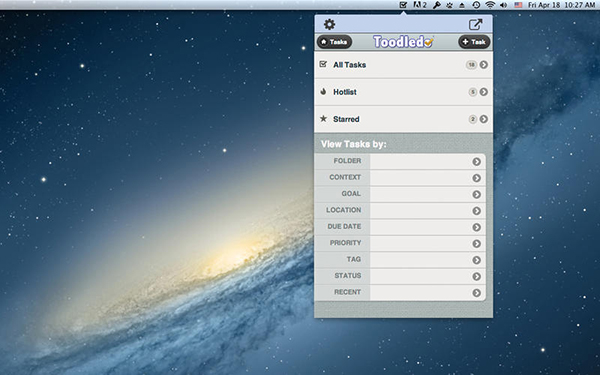The image size is (600, 375).
Task: View tasks by LOCATION
Action: tap(400, 211)
